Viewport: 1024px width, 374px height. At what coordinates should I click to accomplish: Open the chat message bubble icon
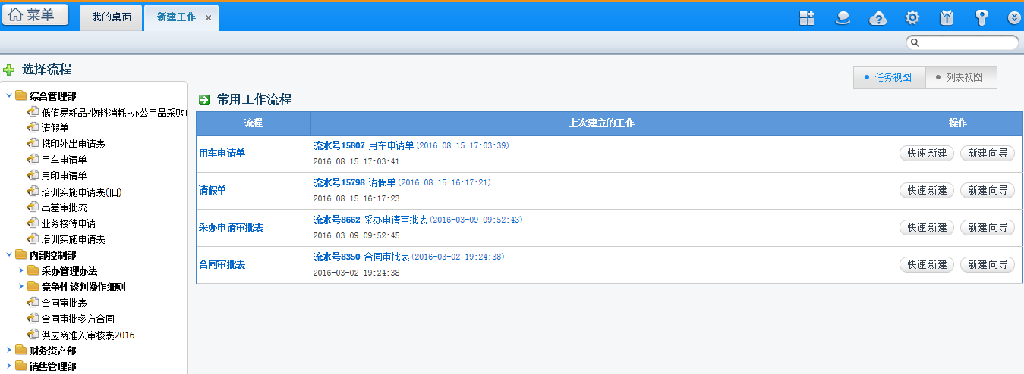843,18
